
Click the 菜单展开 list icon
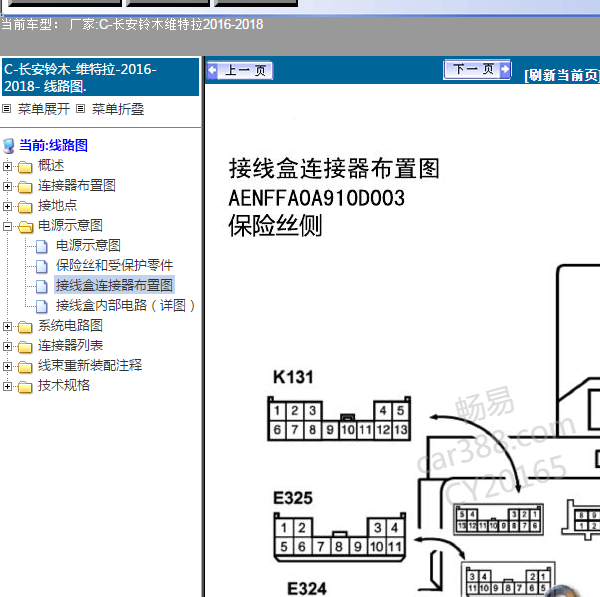[x=7, y=109]
